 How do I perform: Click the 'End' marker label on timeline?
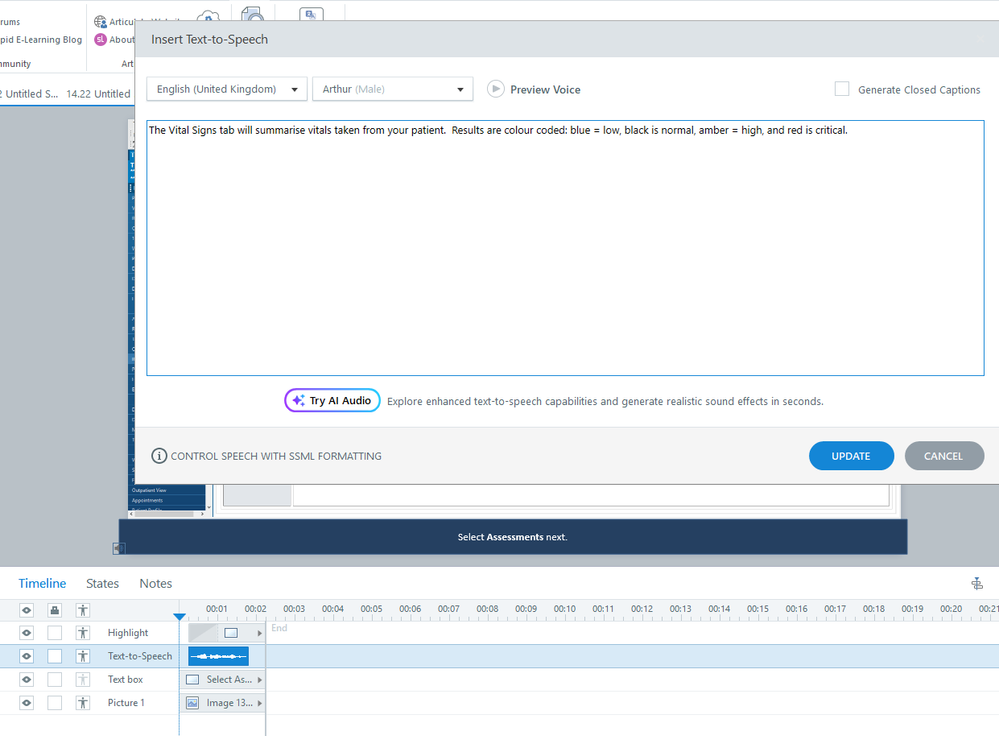click(279, 628)
